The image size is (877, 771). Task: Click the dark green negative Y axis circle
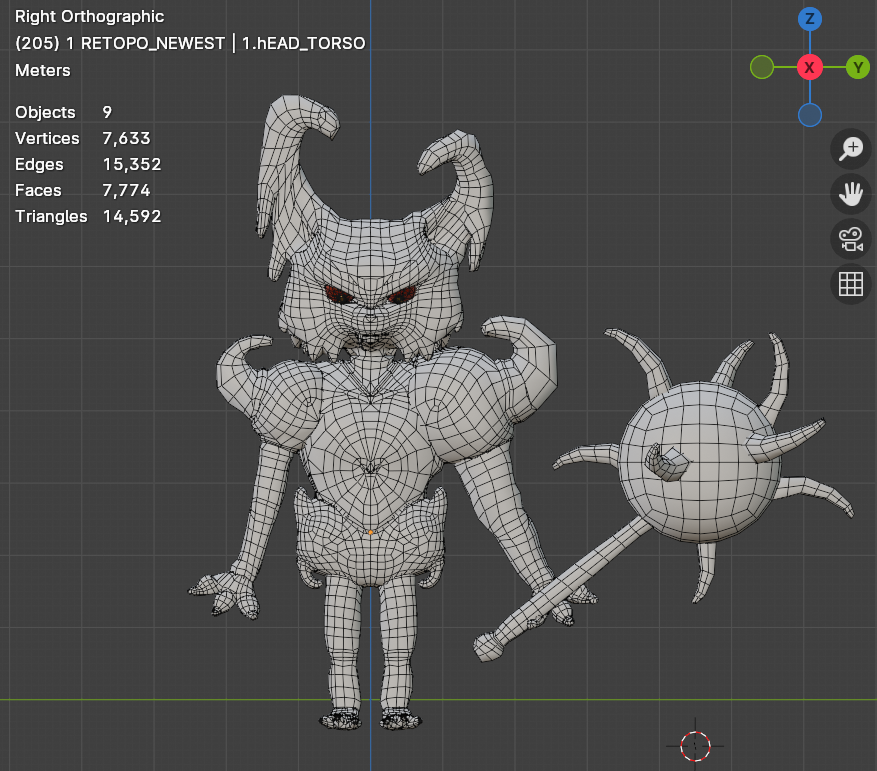pos(762,67)
